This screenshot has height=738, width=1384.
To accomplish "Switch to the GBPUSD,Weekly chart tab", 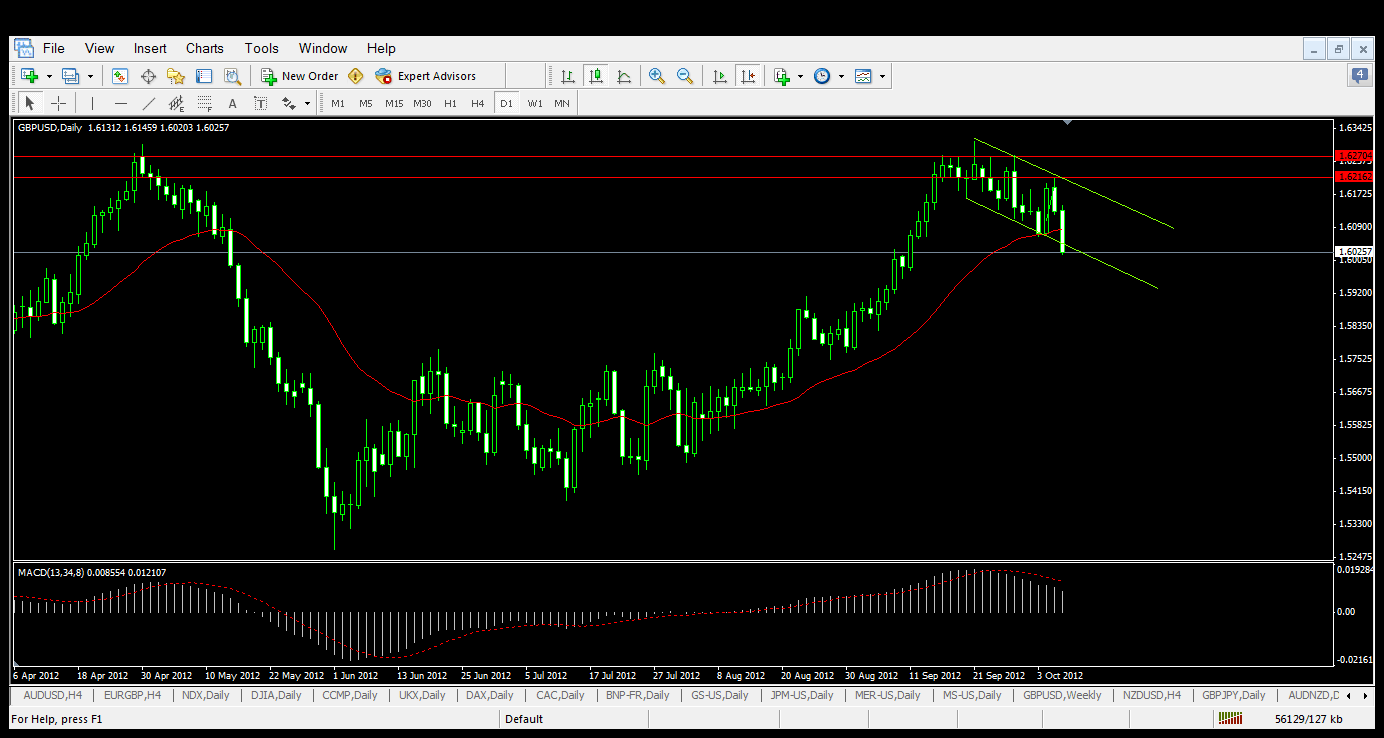I will click(x=1062, y=695).
